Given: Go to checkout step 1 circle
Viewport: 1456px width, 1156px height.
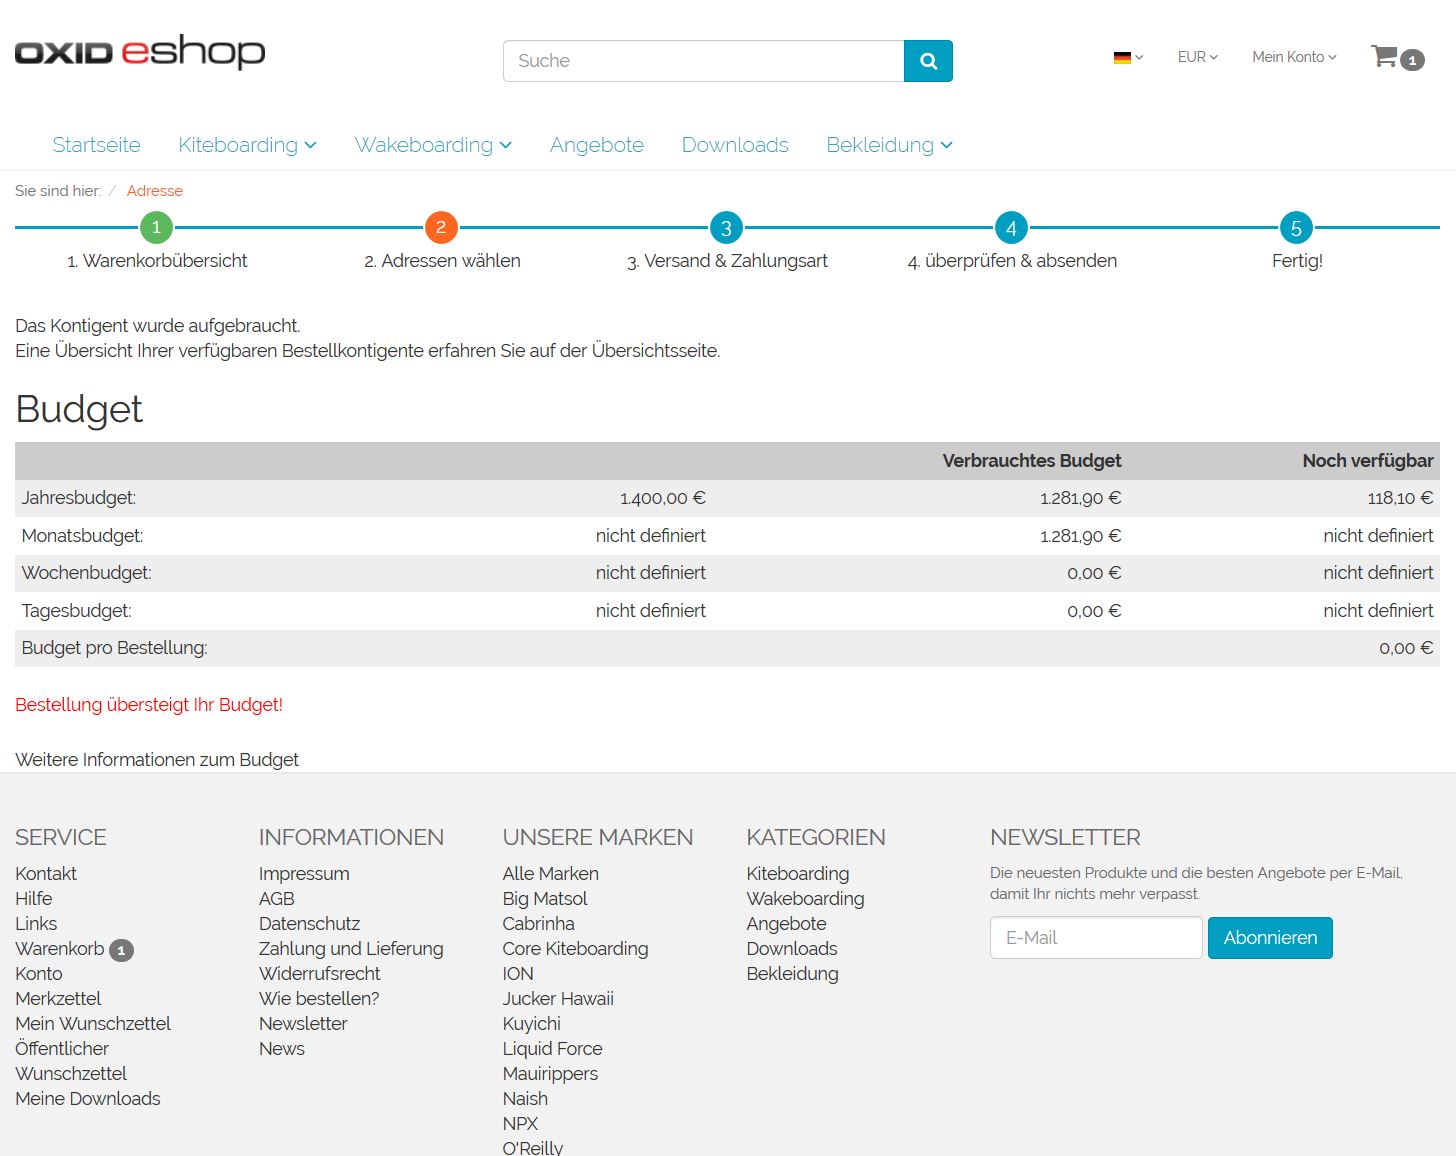Looking at the screenshot, I should [156, 228].
